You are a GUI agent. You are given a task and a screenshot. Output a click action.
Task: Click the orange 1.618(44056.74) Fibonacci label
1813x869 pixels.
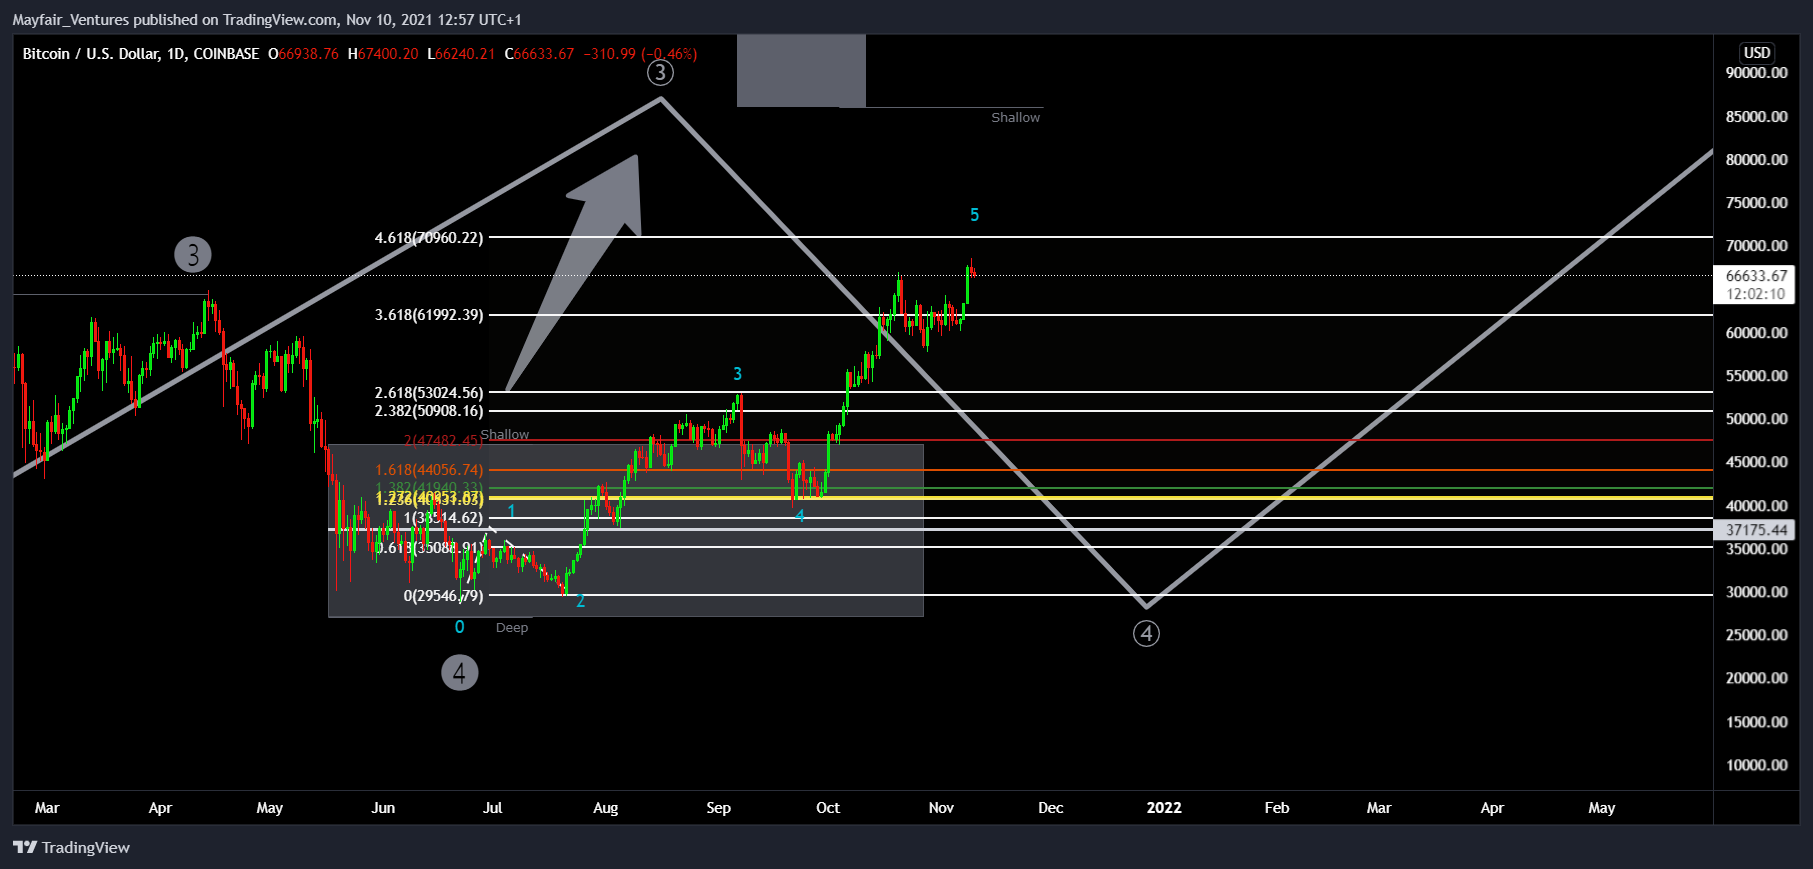(x=429, y=470)
